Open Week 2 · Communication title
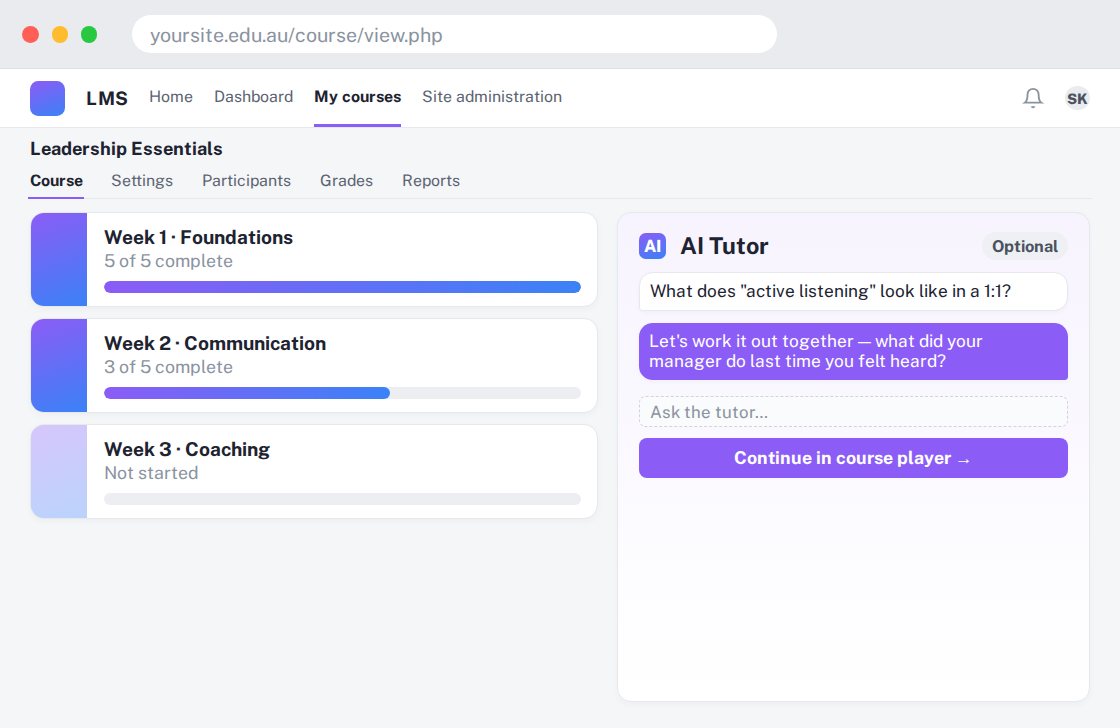The image size is (1120, 728). coord(215,344)
